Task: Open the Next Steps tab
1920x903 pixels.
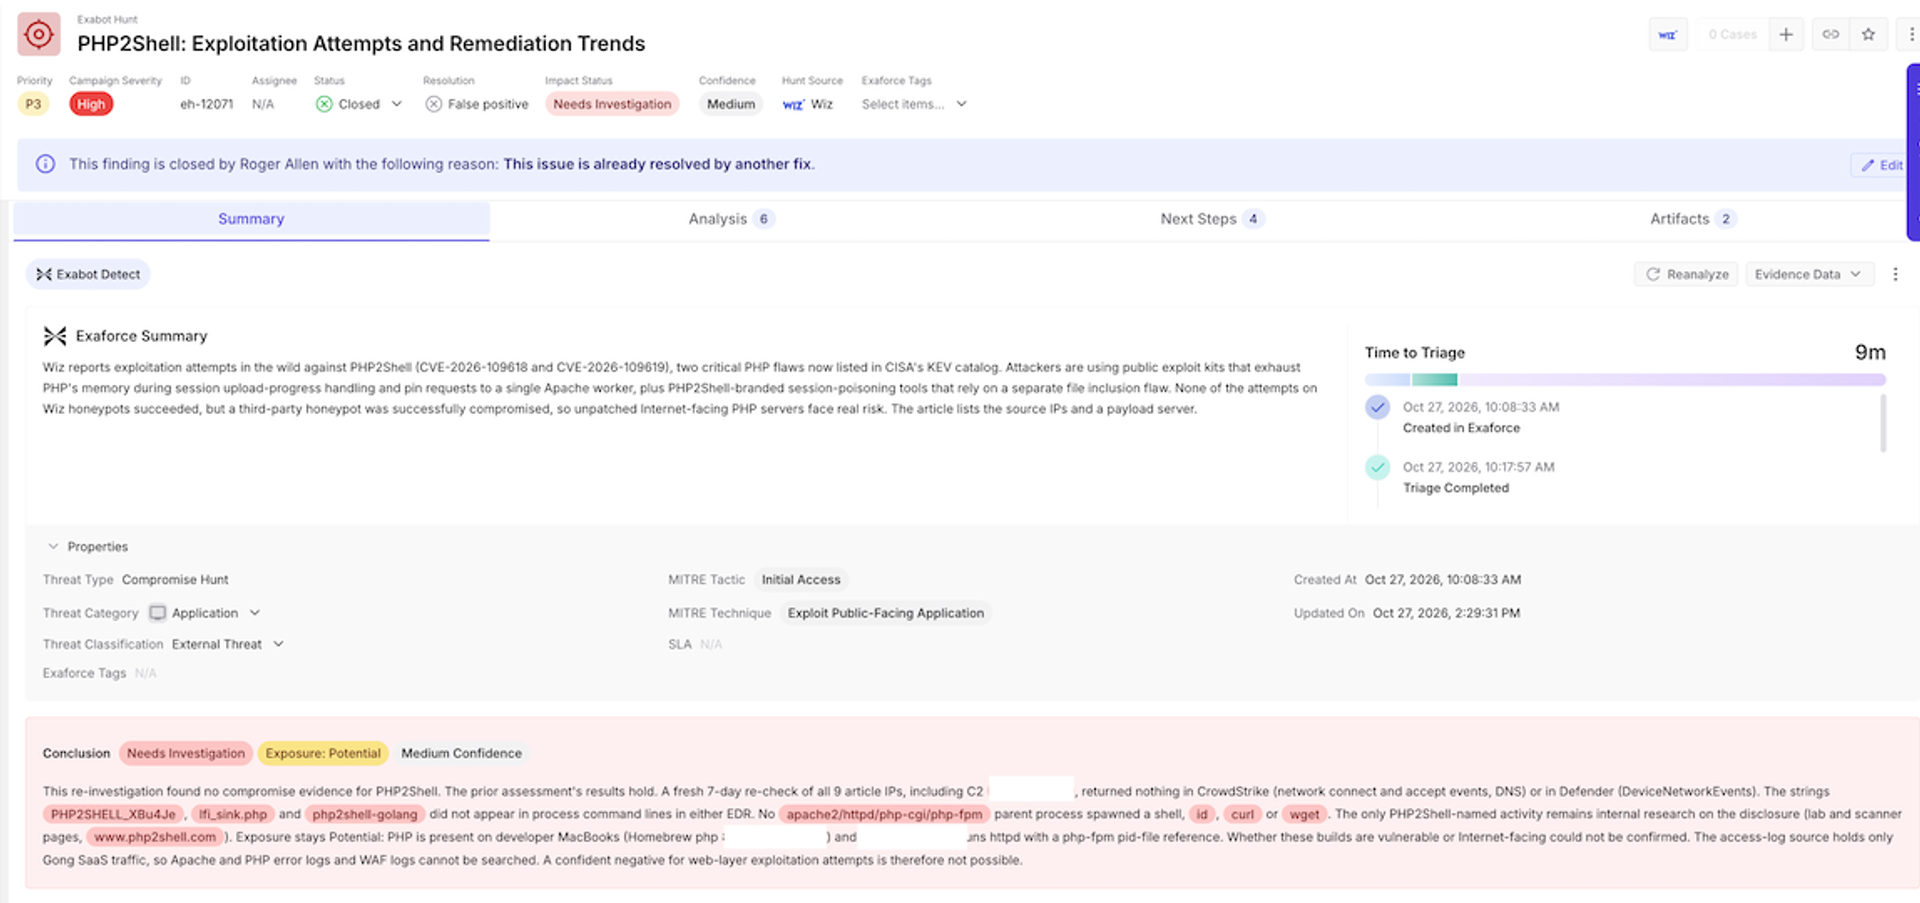Action: (x=1212, y=219)
